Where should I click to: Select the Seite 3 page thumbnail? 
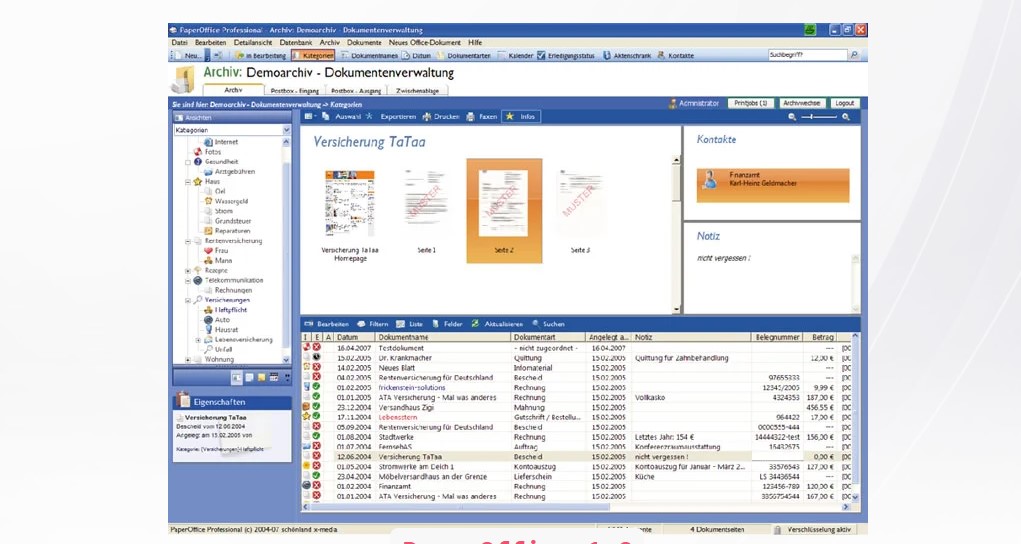click(x=580, y=211)
